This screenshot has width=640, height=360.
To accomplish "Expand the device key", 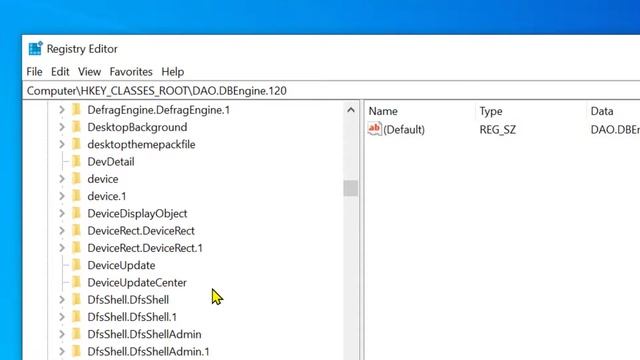I will pyautogui.click(x=62, y=179).
